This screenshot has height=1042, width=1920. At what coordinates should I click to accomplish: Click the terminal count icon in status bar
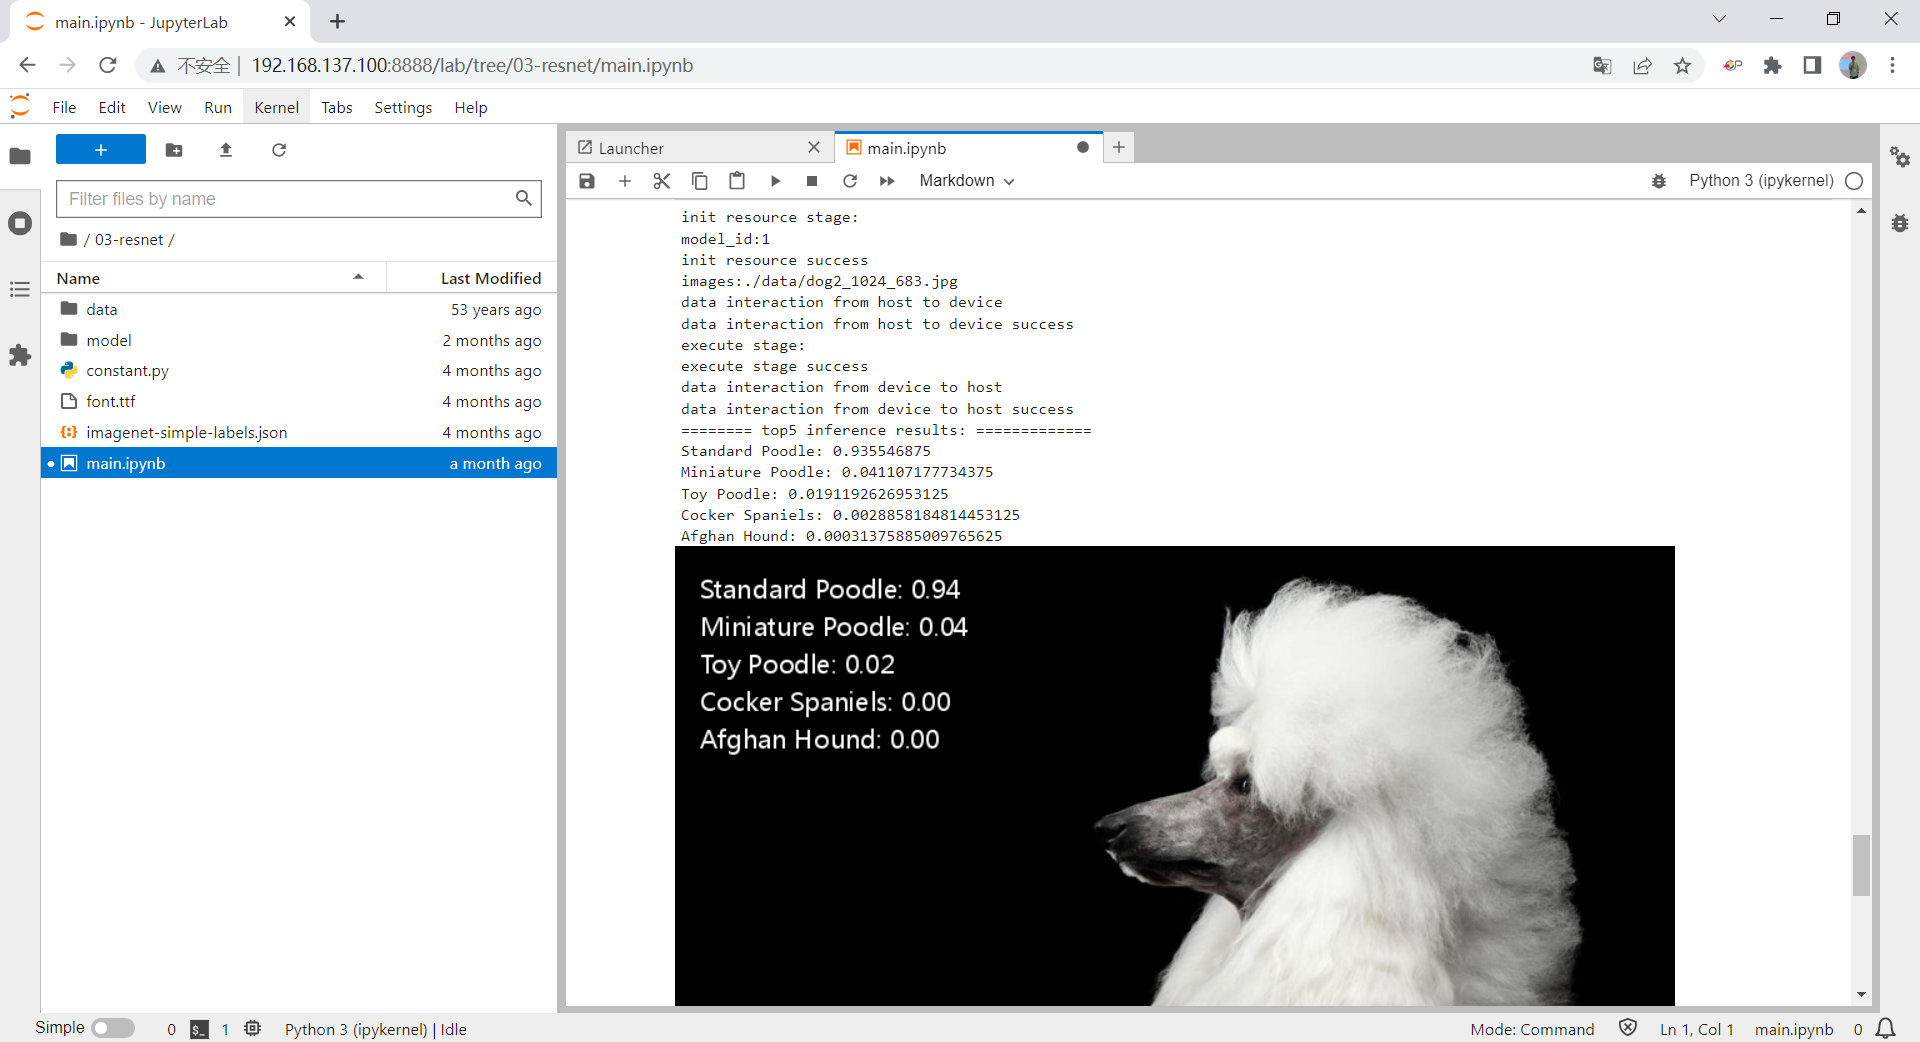pos(200,1029)
